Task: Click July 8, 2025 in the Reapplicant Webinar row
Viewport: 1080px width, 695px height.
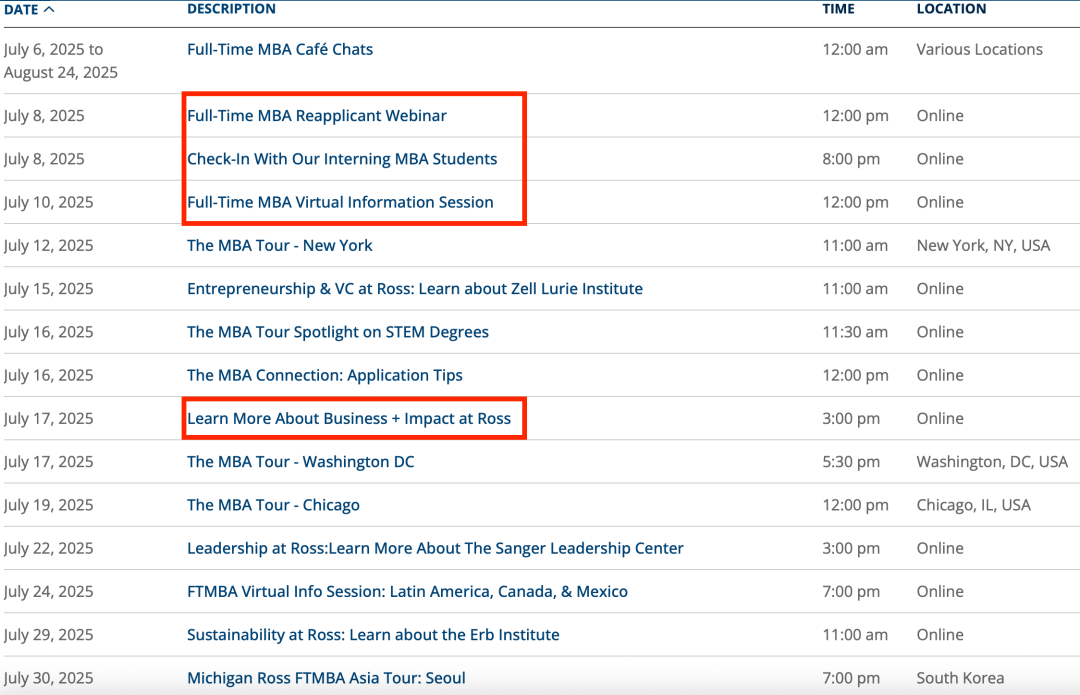Action: pyautogui.click(x=44, y=116)
